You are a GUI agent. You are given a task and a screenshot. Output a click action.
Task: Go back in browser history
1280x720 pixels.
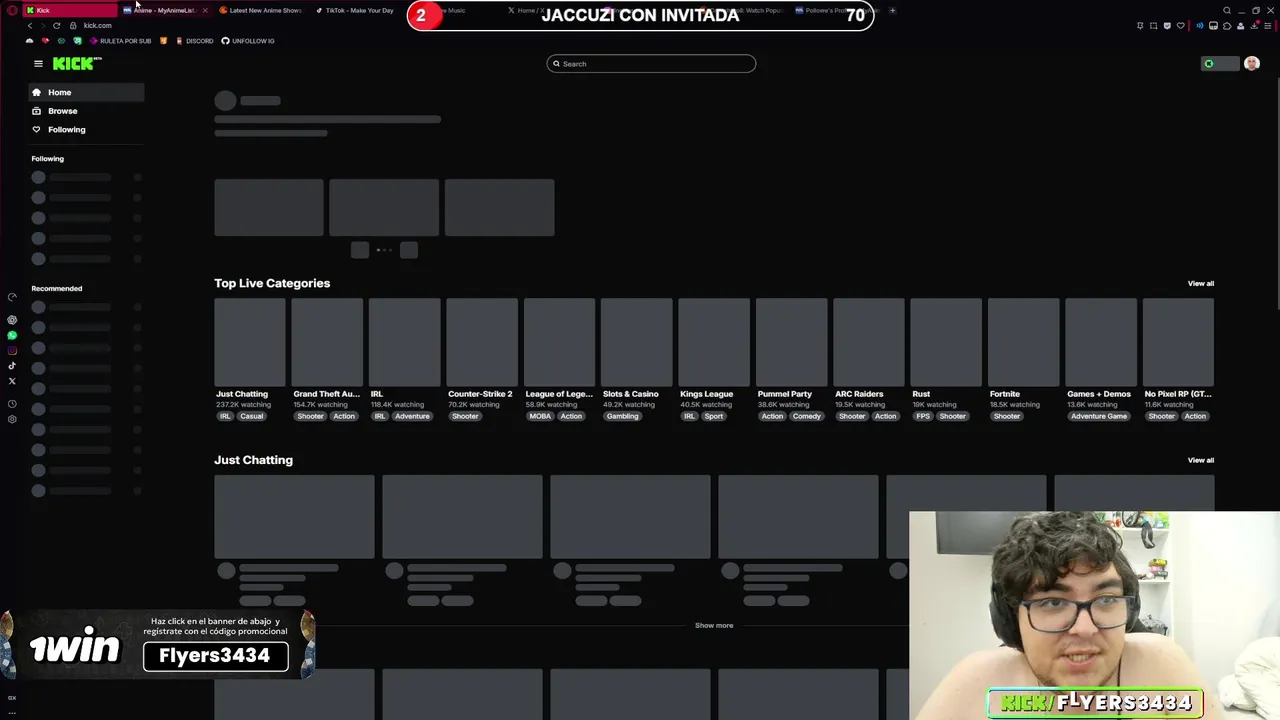[29, 25]
